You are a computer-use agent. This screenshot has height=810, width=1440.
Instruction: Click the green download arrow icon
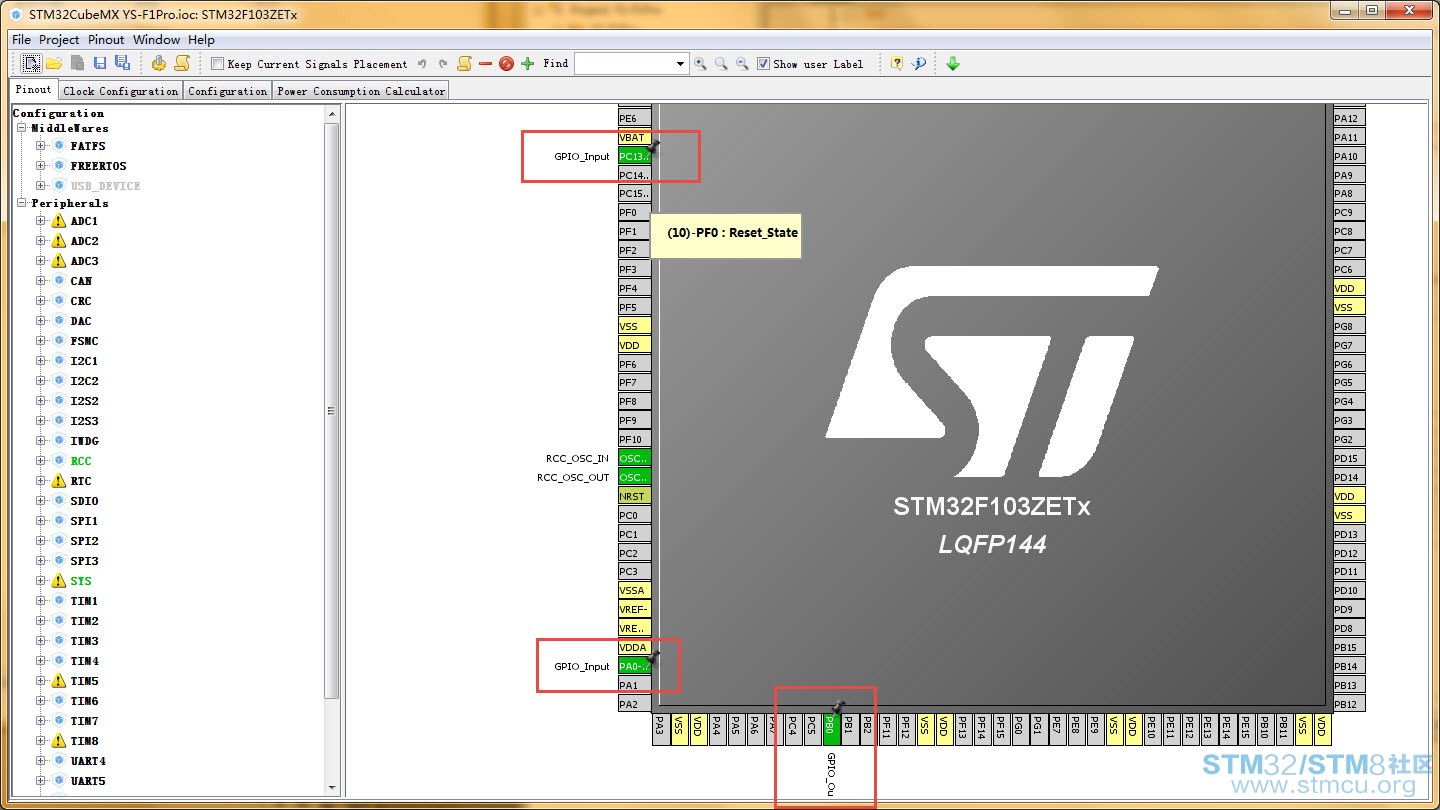pyautogui.click(x=953, y=63)
